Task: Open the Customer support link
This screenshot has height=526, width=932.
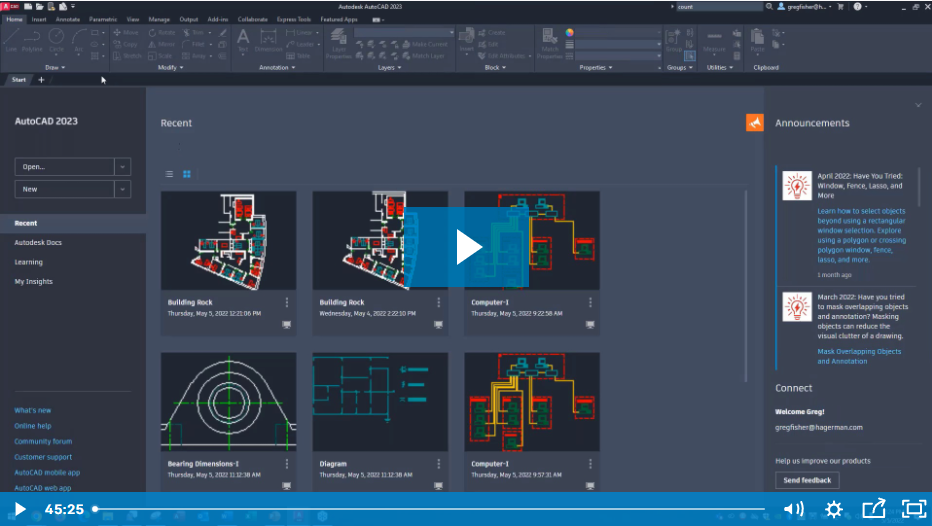Action: 43,457
